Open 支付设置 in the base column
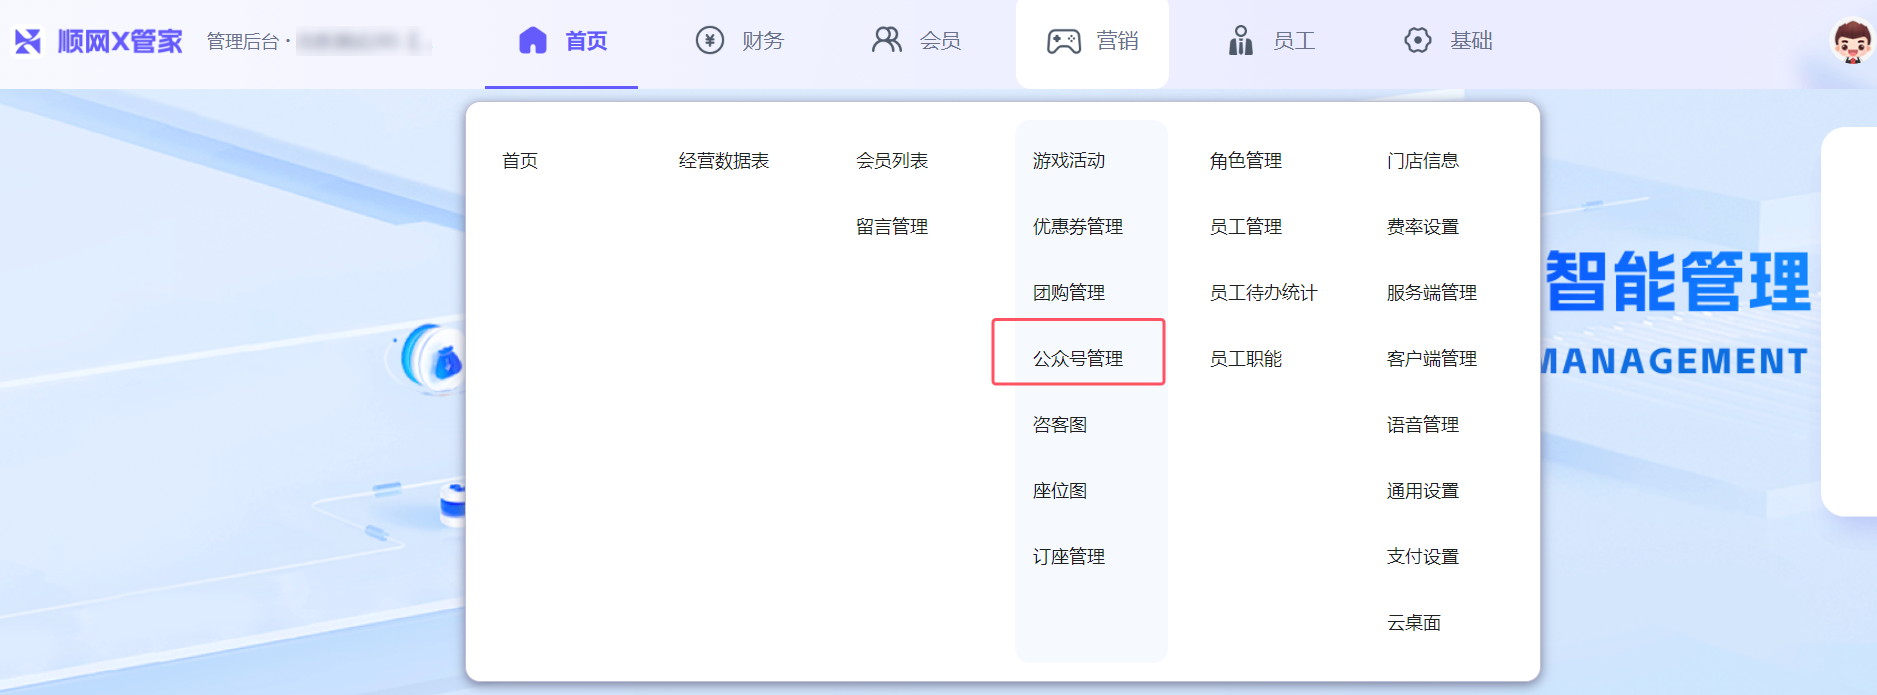The image size is (1877, 695). tap(1422, 557)
